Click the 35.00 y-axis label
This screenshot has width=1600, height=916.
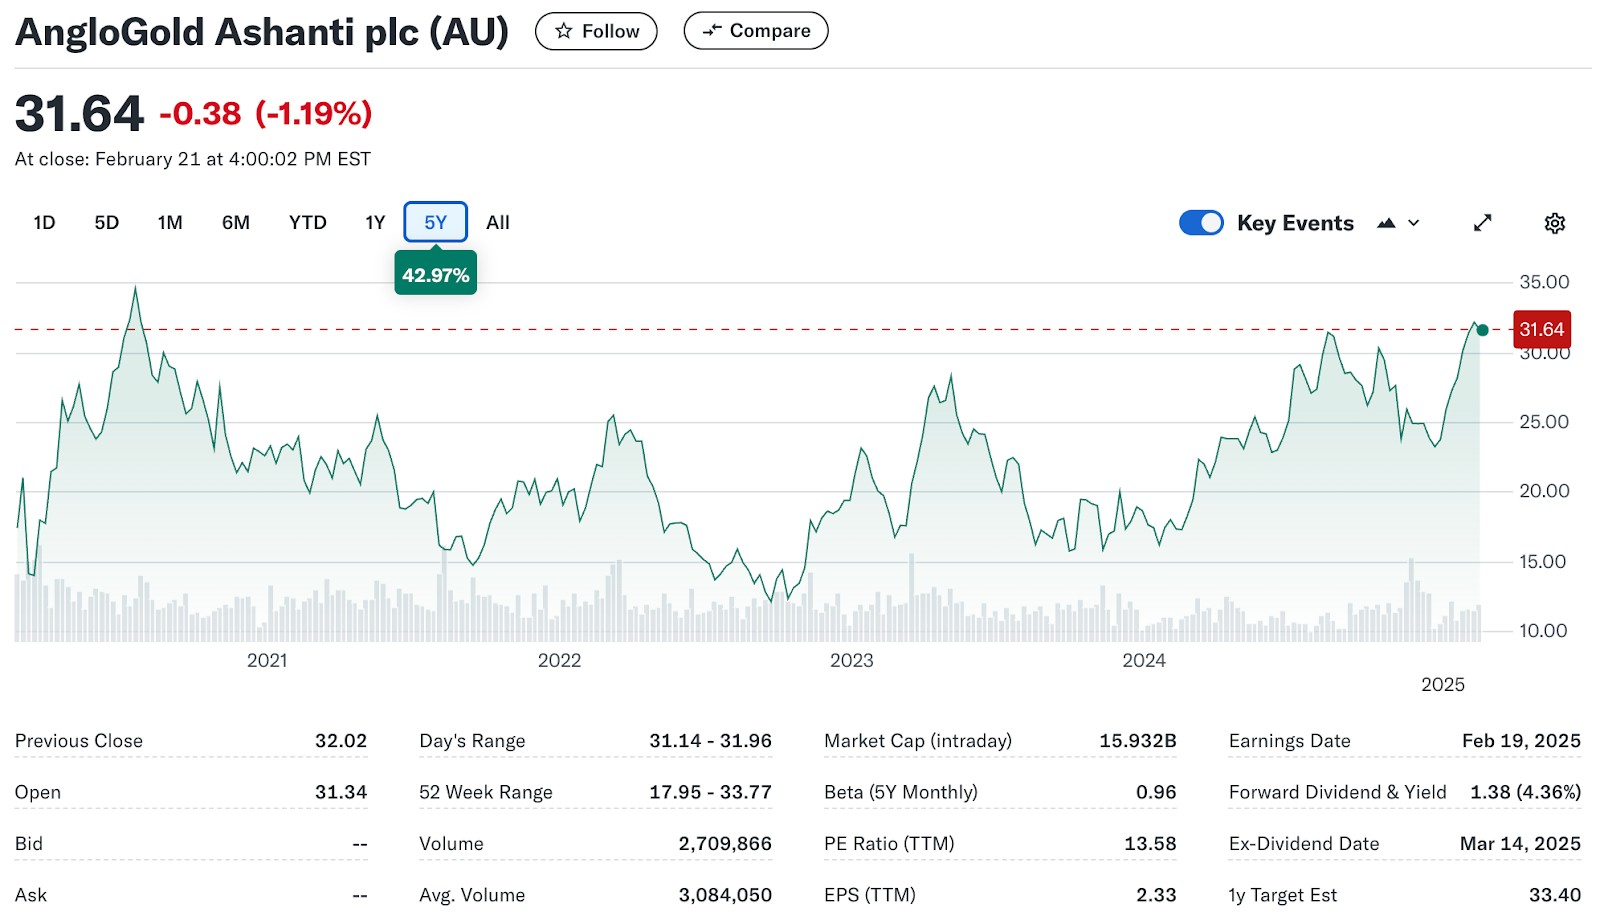tap(1544, 282)
